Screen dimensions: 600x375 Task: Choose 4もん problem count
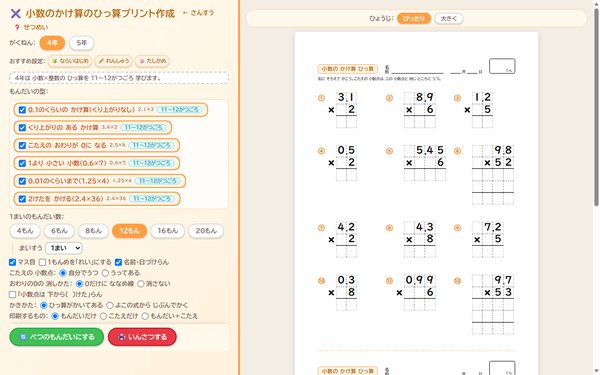25,231
